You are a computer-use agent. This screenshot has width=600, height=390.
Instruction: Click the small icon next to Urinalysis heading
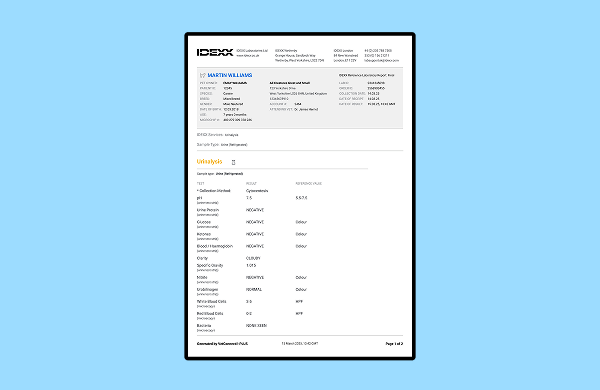tap(233, 162)
